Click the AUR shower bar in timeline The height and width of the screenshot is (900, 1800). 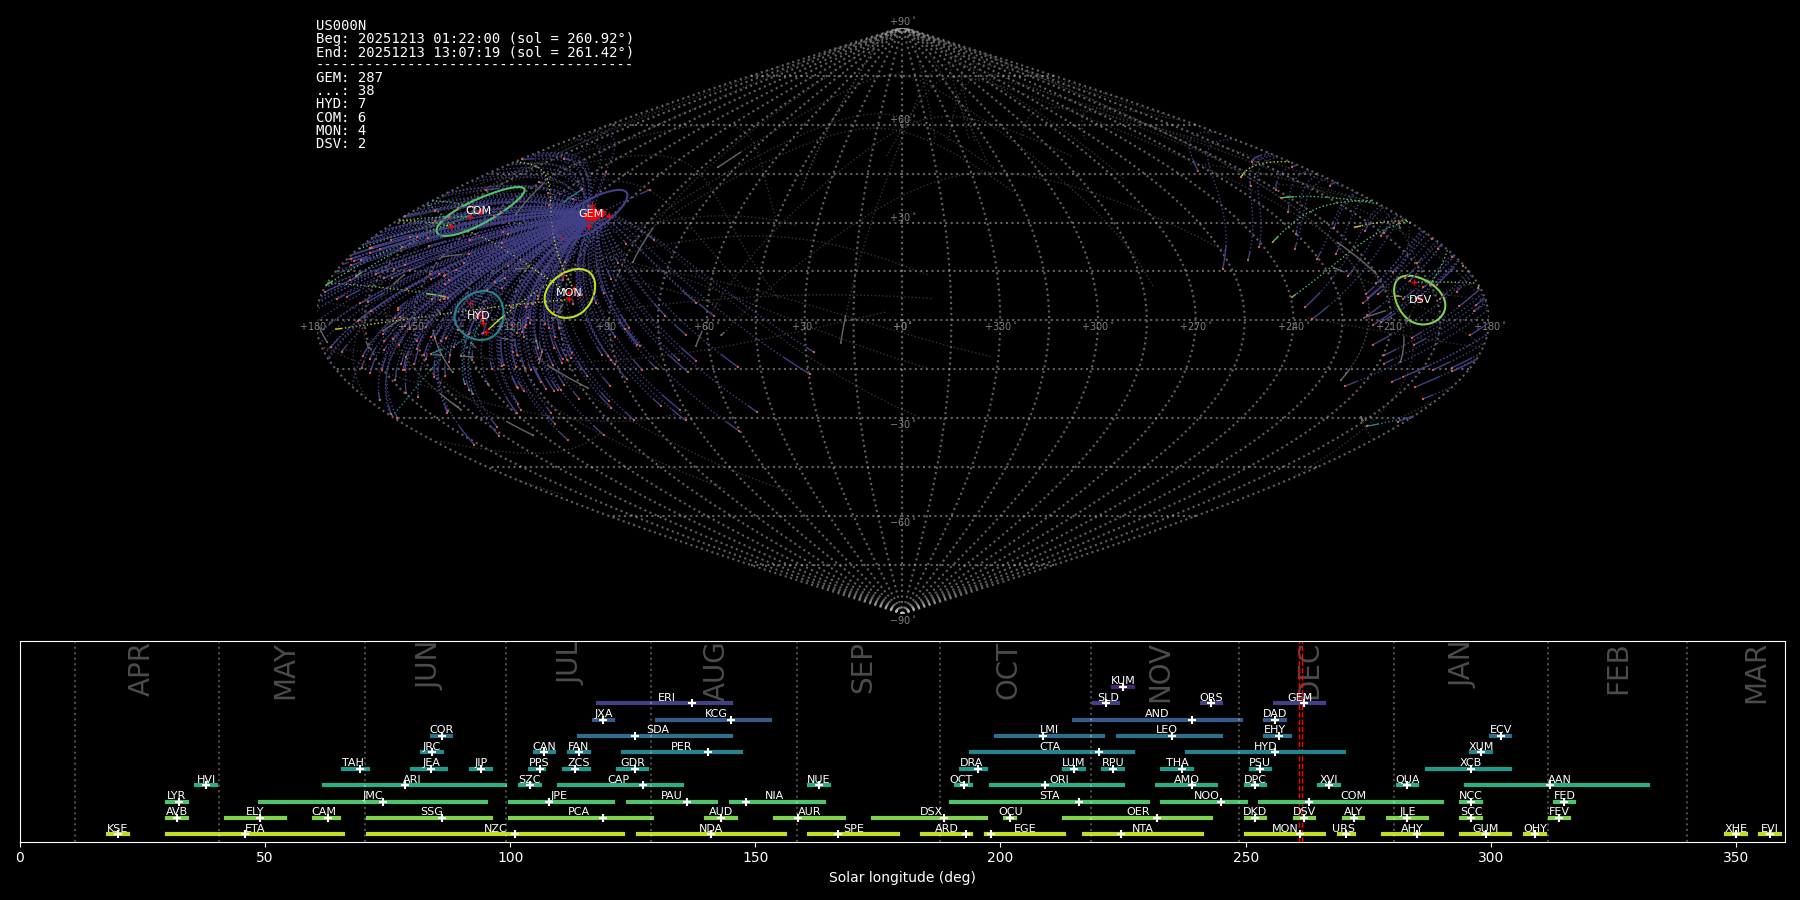pos(809,818)
